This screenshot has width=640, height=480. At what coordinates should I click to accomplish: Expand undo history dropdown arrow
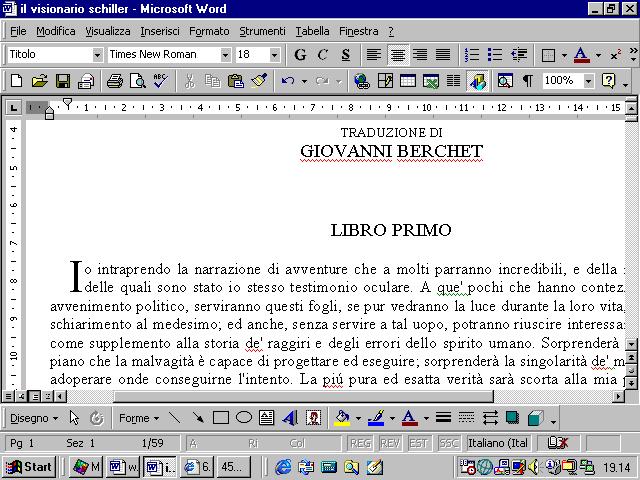point(304,81)
